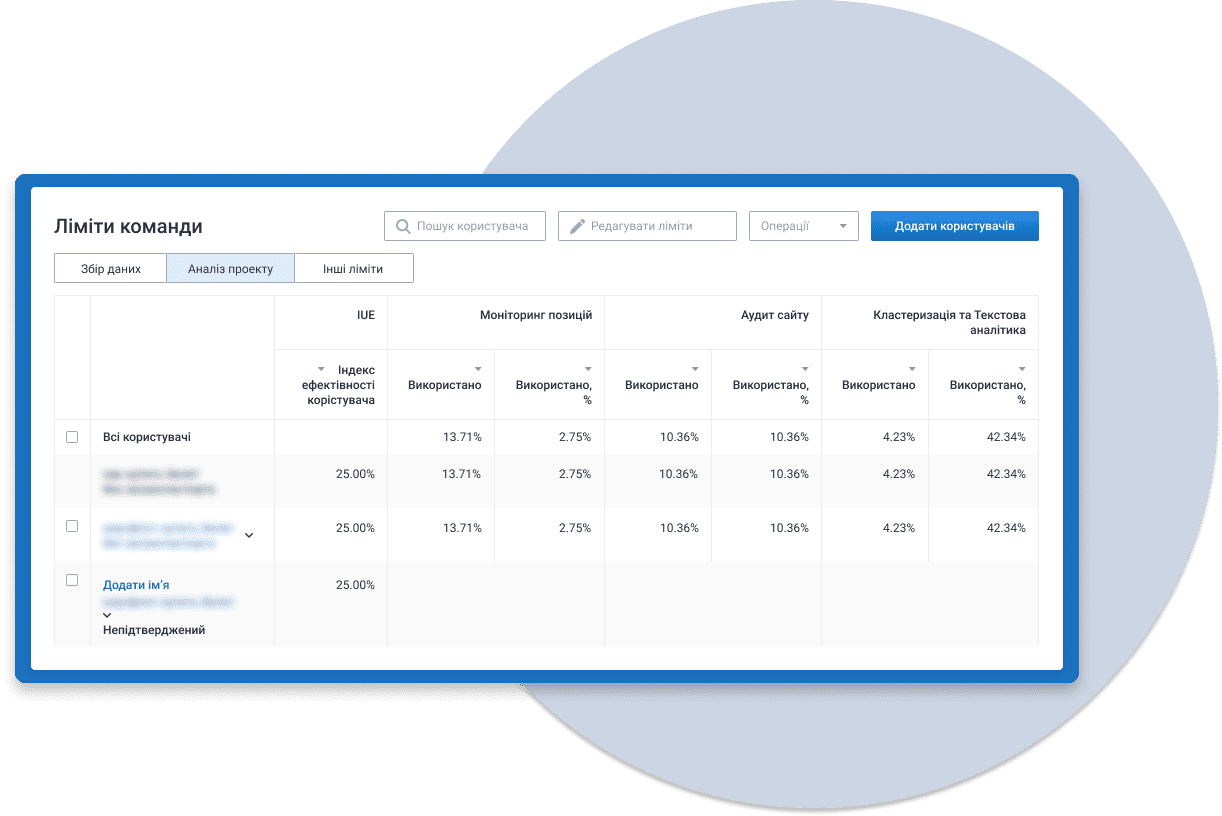
Task: Click the Додати ім'я link
Action: pyautogui.click(x=143, y=585)
